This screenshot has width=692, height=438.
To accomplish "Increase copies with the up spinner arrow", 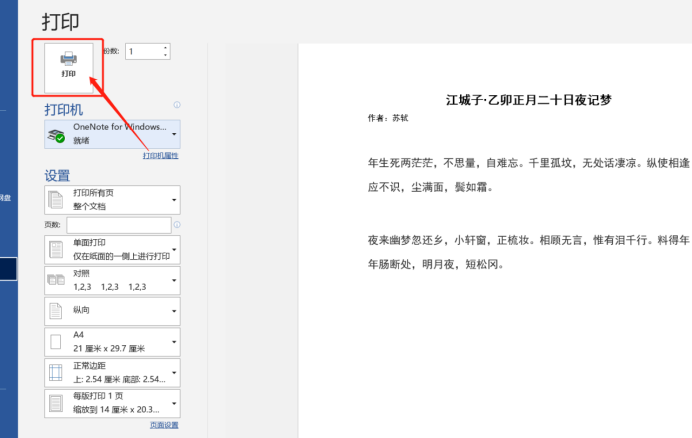I will click(165, 48).
